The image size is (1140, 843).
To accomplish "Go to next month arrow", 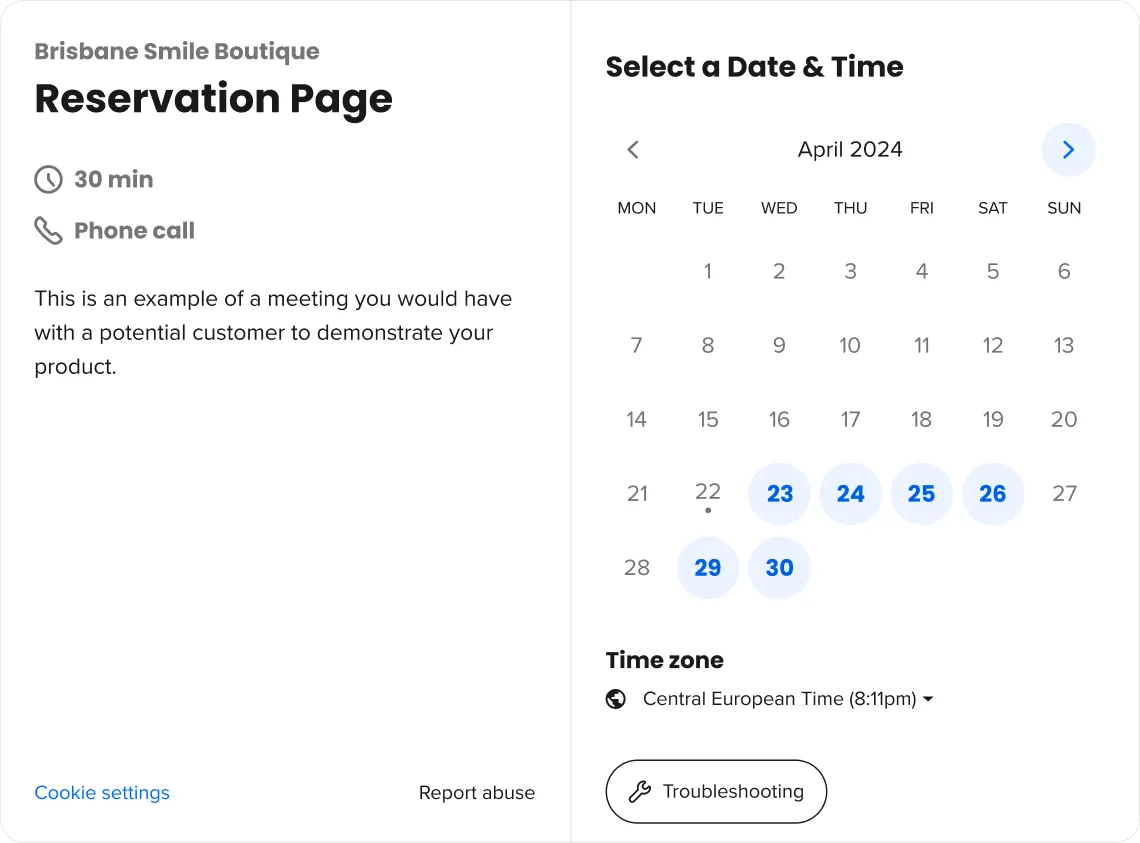I will 1068,150.
